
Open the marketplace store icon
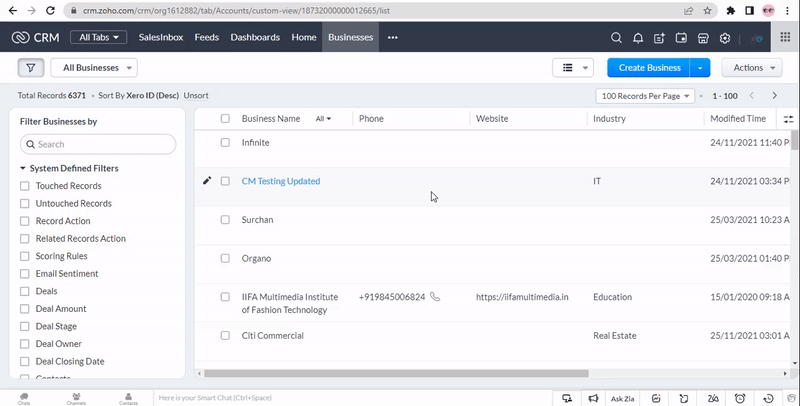click(x=703, y=38)
